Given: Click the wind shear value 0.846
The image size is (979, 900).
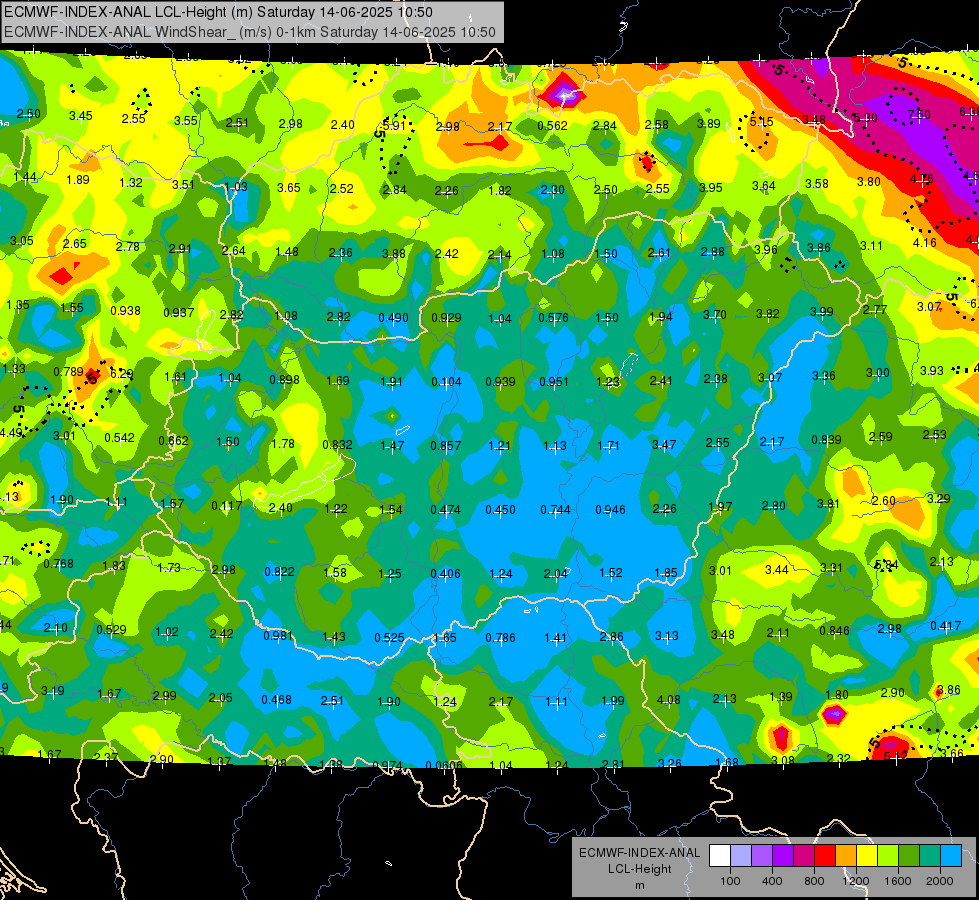Looking at the screenshot, I should pos(835,630).
